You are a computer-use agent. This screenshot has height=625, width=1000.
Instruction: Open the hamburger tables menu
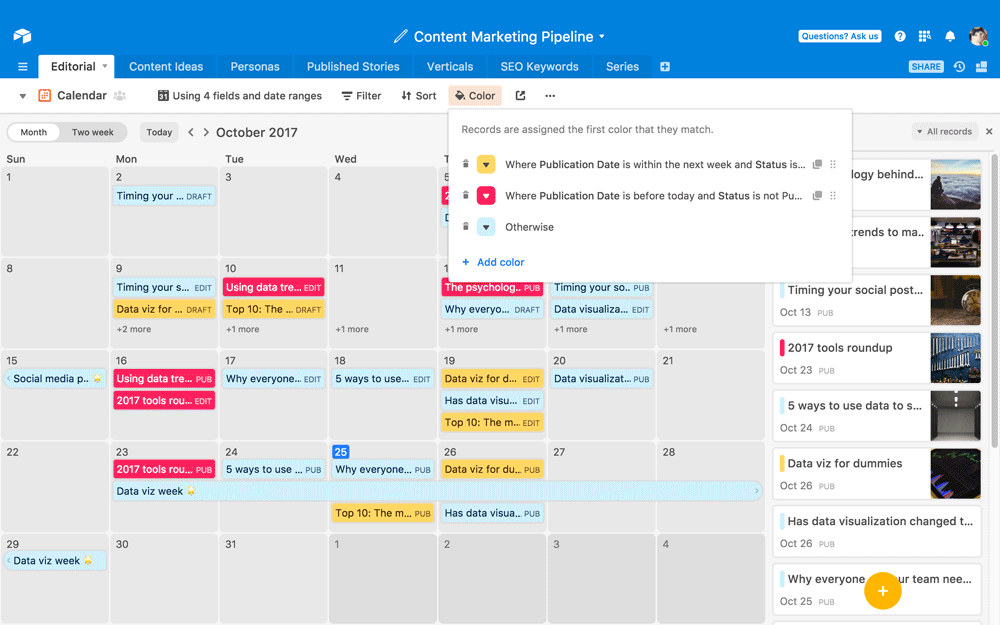click(23, 66)
